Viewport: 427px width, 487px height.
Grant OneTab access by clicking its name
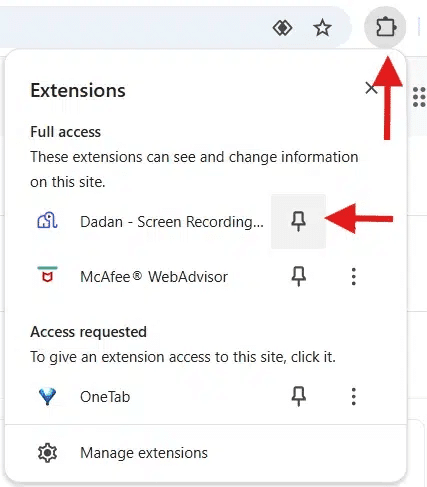[x=105, y=397]
